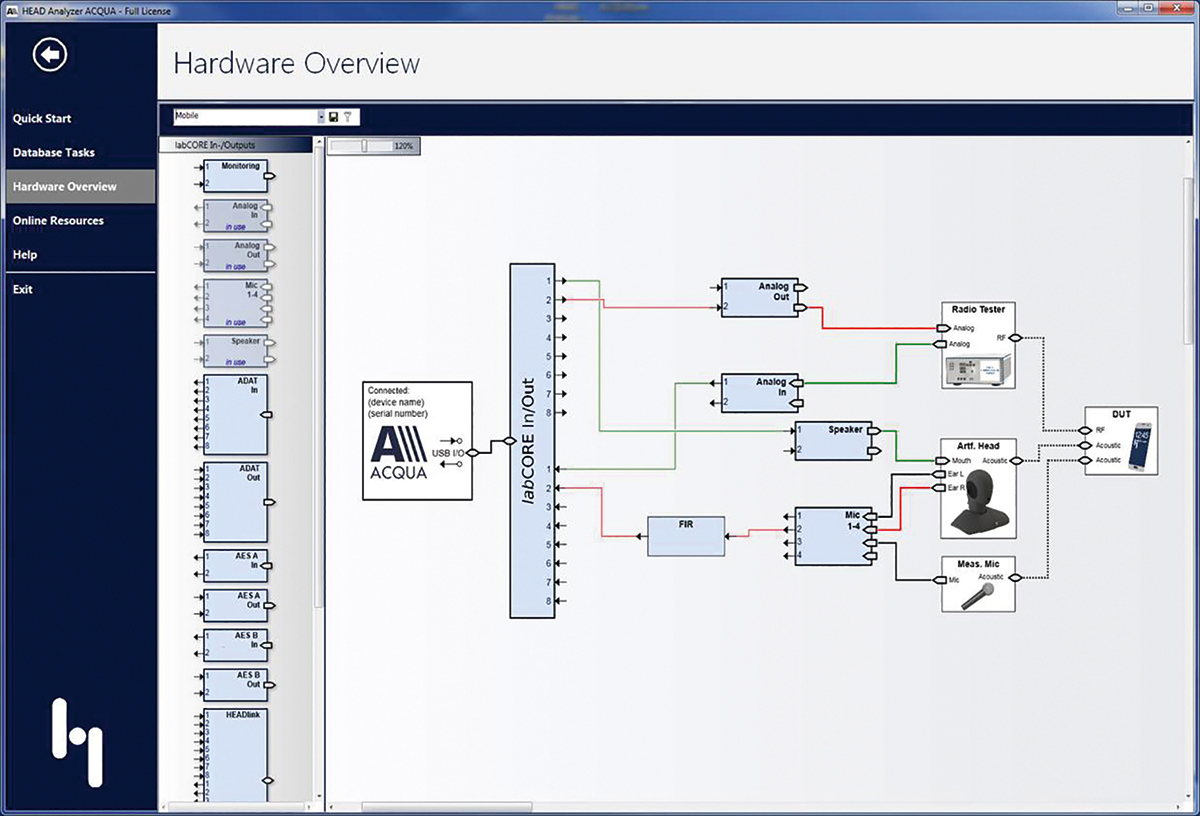Screen dimensions: 1200x816
Task: Click the Artf. Head title label
Action: click(x=979, y=445)
